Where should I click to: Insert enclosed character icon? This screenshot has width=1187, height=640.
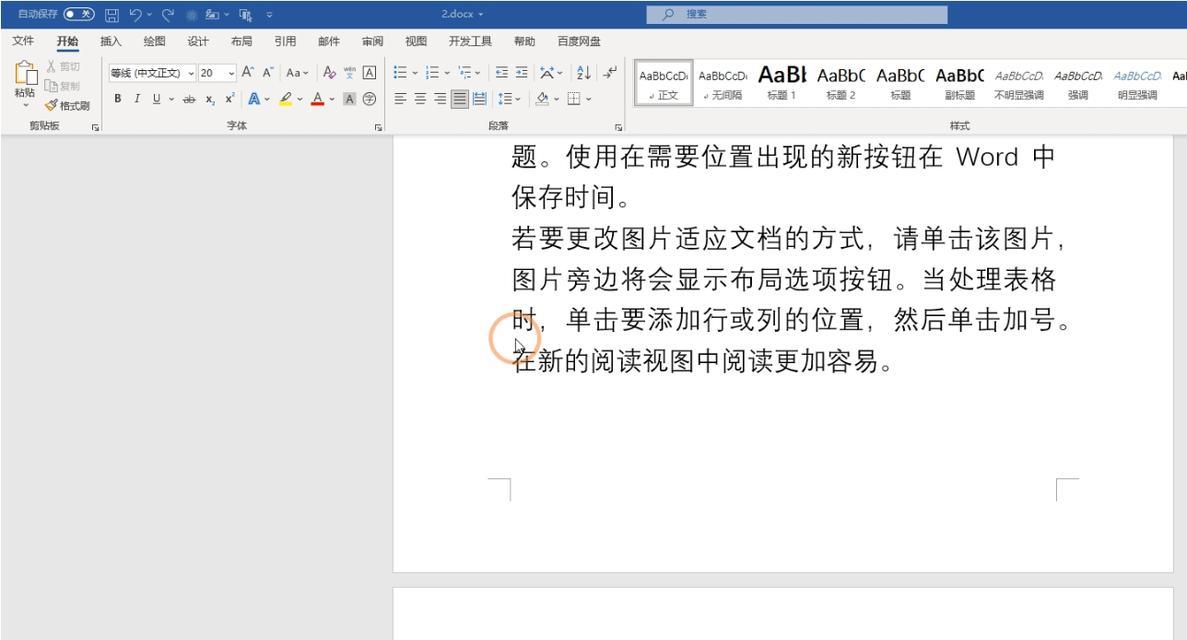coord(369,98)
